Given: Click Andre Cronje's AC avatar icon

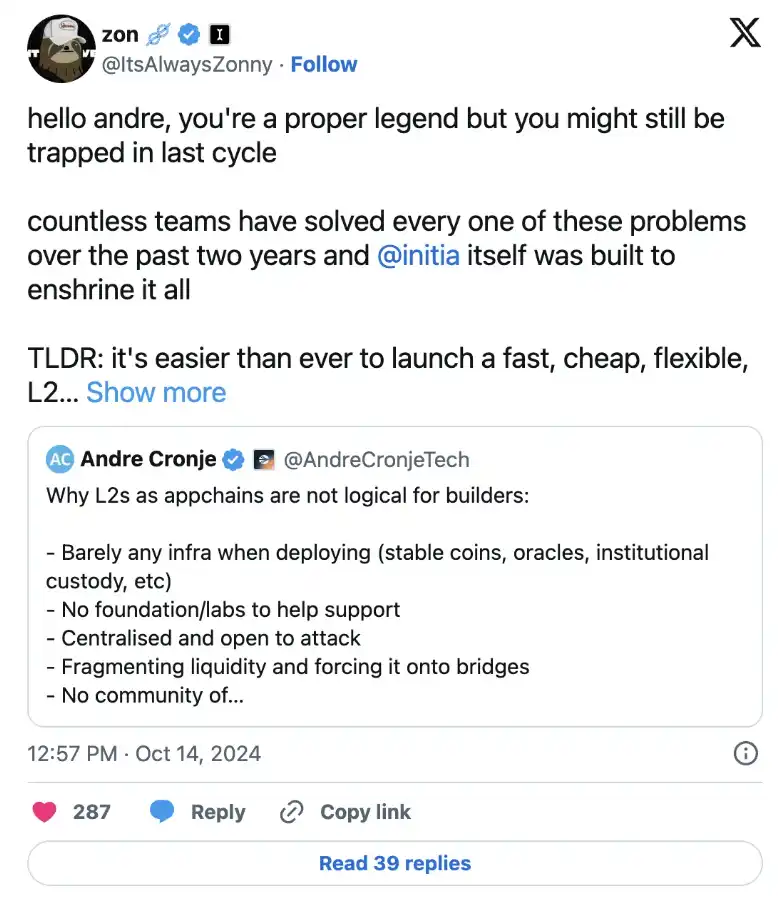Looking at the screenshot, I should [60, 460].
